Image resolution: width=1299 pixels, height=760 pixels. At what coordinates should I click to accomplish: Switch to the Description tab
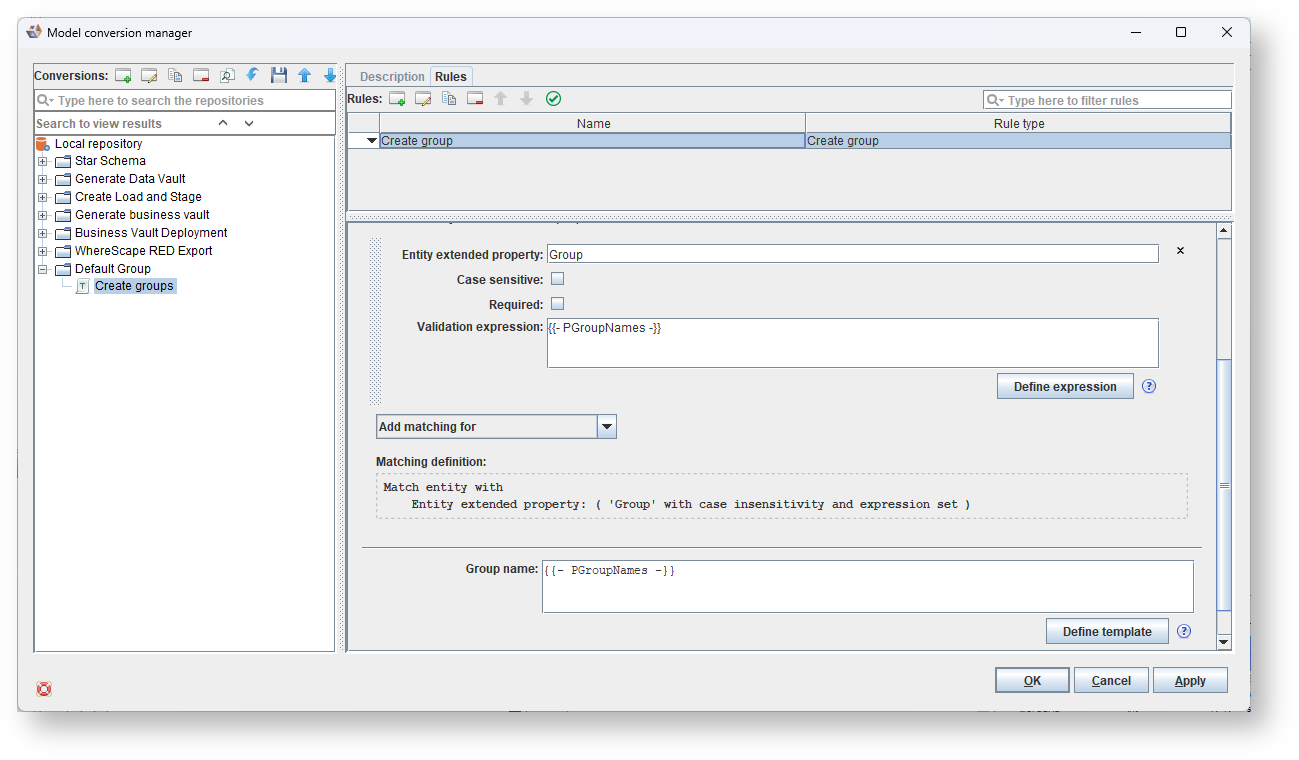[392, 77]
